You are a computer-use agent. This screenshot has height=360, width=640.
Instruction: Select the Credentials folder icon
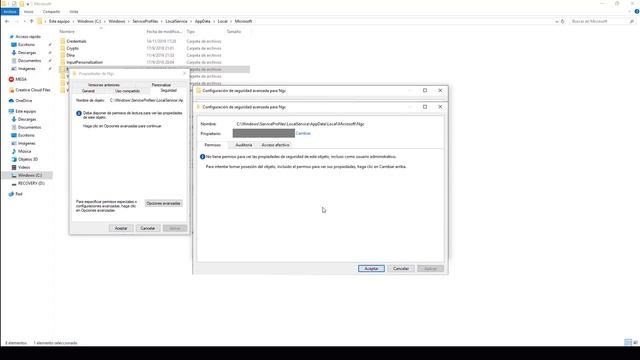pyautogui.click(x=62, y=41)
